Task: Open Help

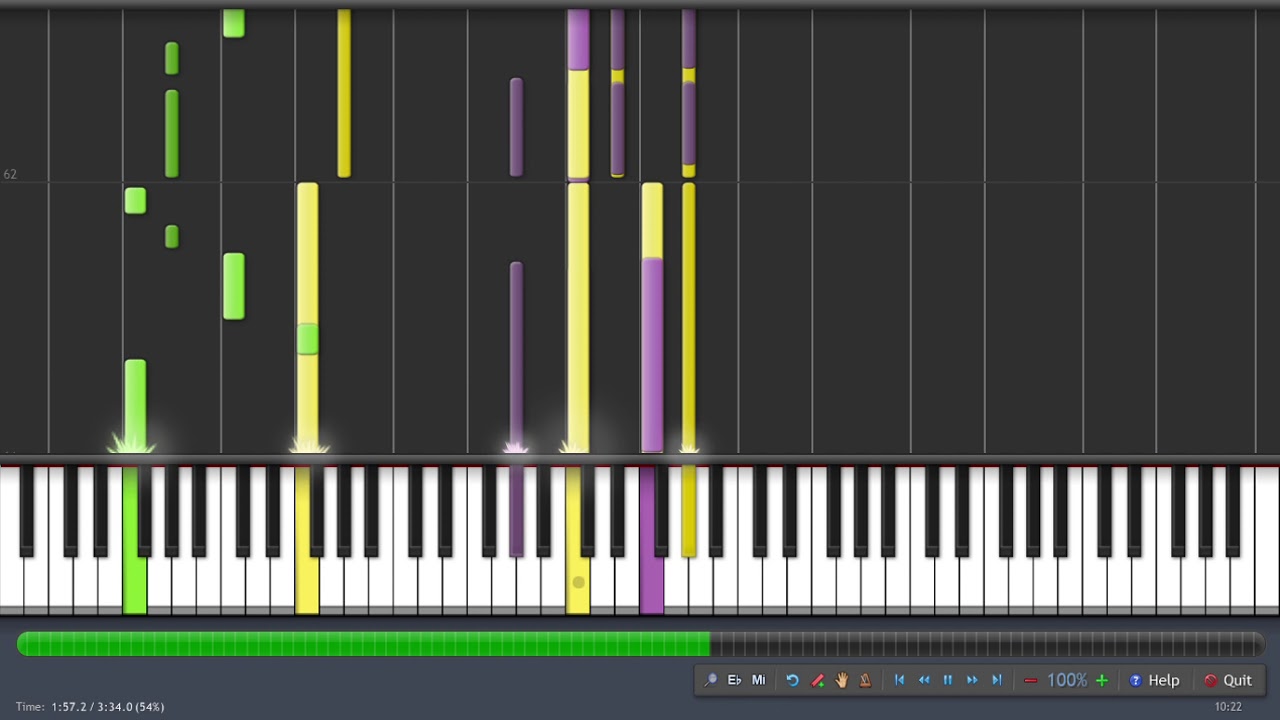Action: click(x=1154, y=680)
